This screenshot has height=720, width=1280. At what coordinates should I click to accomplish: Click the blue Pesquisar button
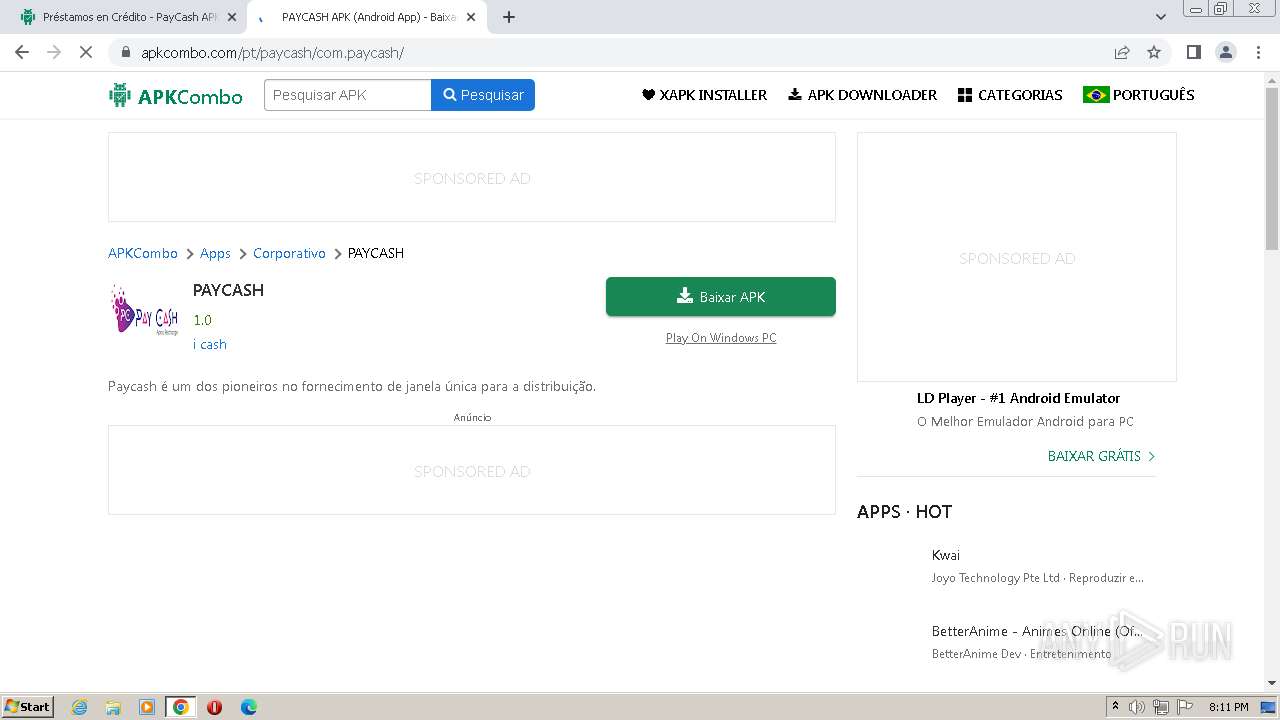pos(483,95)
